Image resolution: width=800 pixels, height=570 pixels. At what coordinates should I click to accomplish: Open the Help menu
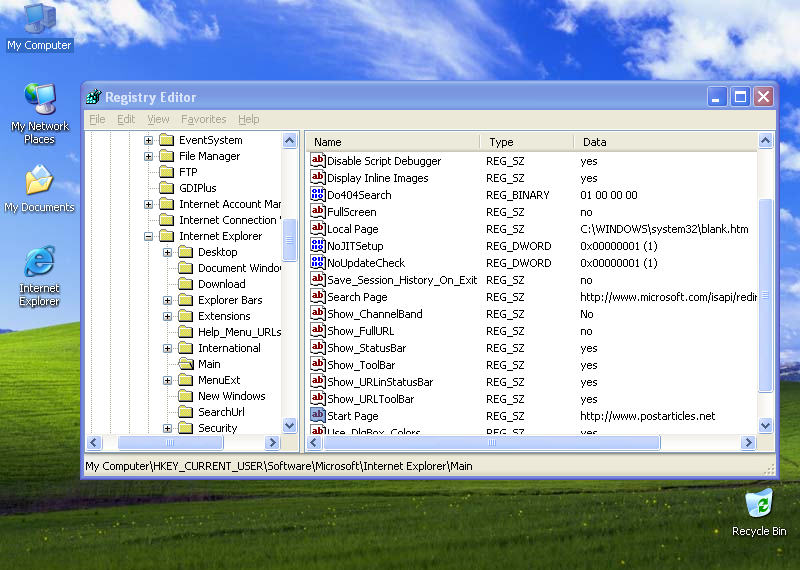coord(248,119)
